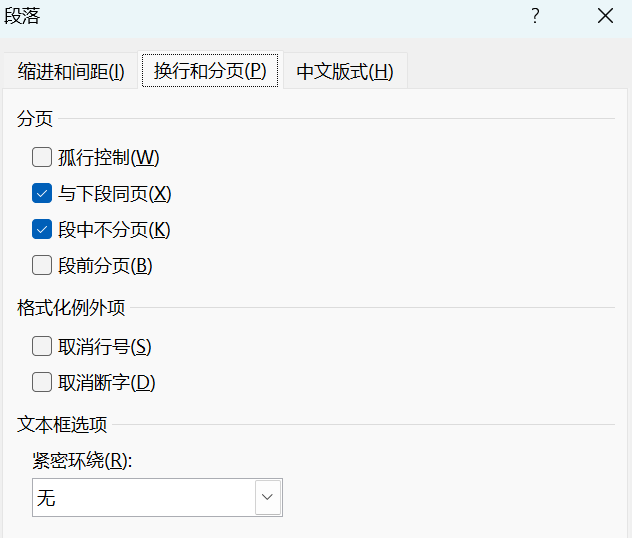Uncheck the 与下段同页 option
632x538 pixels.
click(42, 193)
